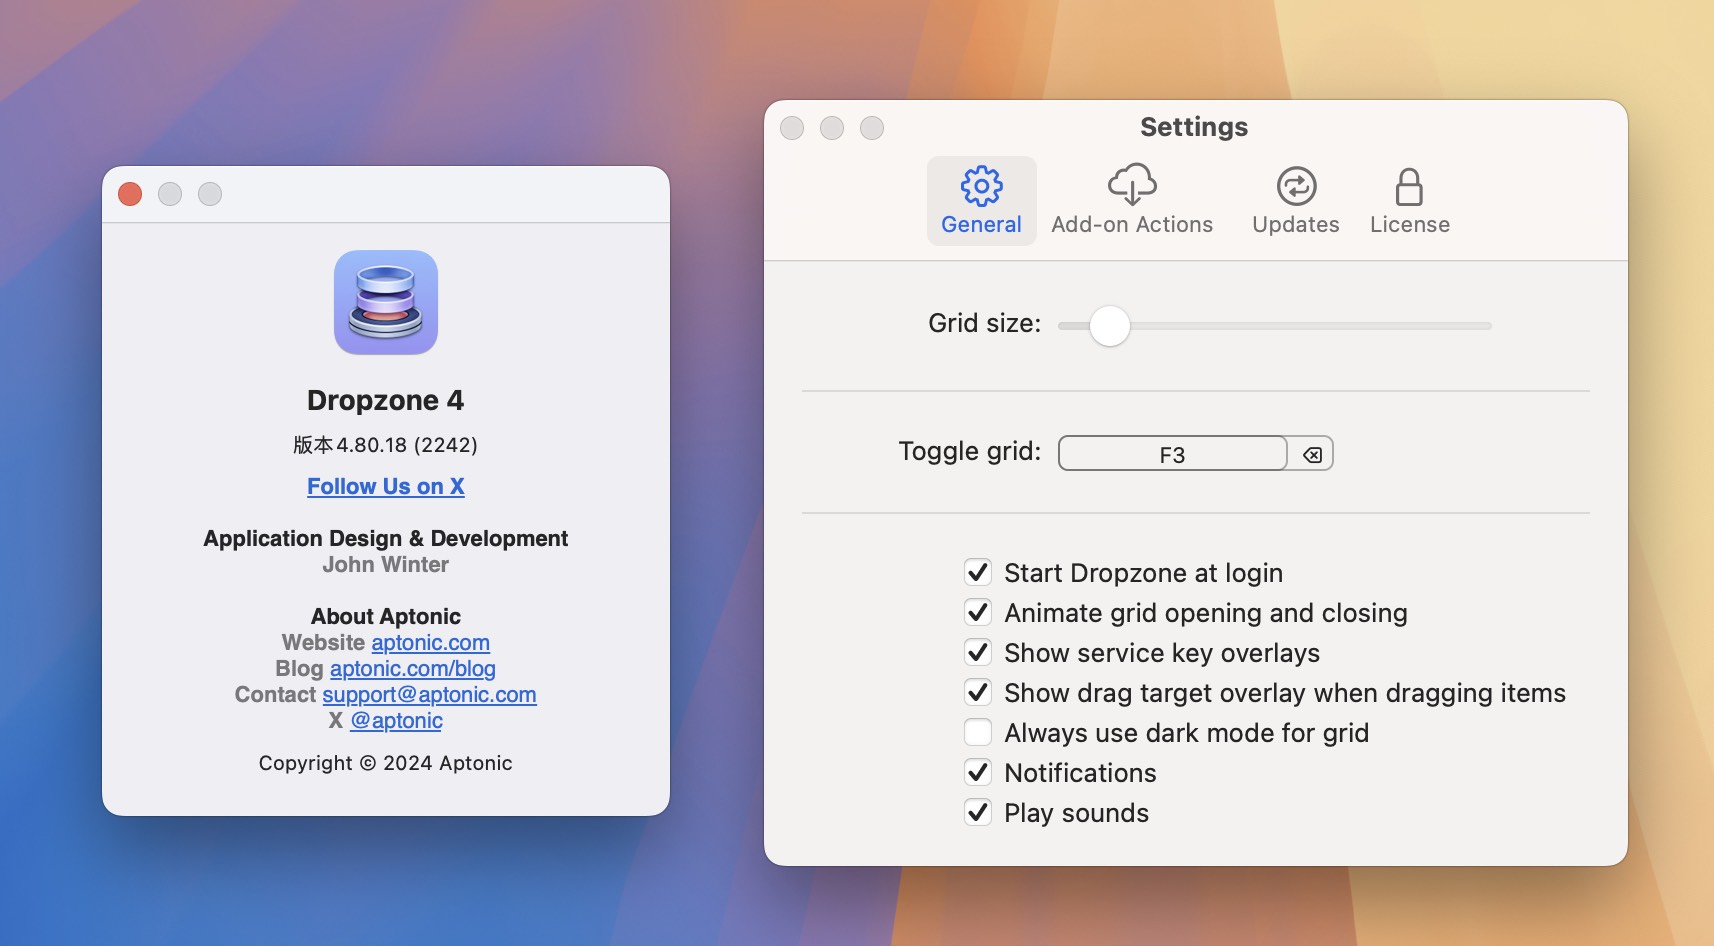Switch to the Add-on Actions tab
This screenshot has width=1714, height=946.
(x=1132, y=201)
